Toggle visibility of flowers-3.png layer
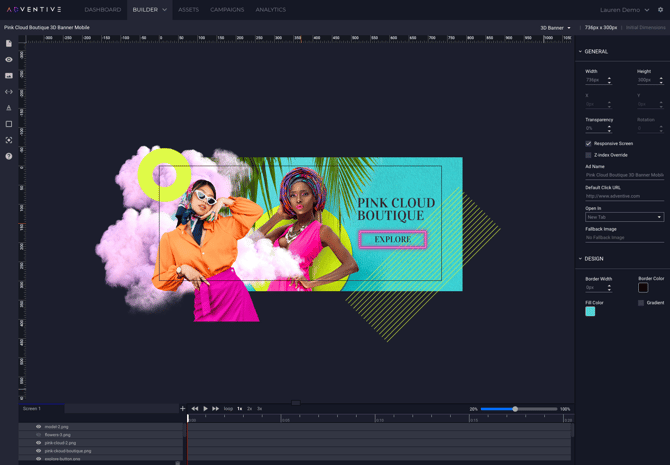The image size is (670, 465). [x=38, y=435]
